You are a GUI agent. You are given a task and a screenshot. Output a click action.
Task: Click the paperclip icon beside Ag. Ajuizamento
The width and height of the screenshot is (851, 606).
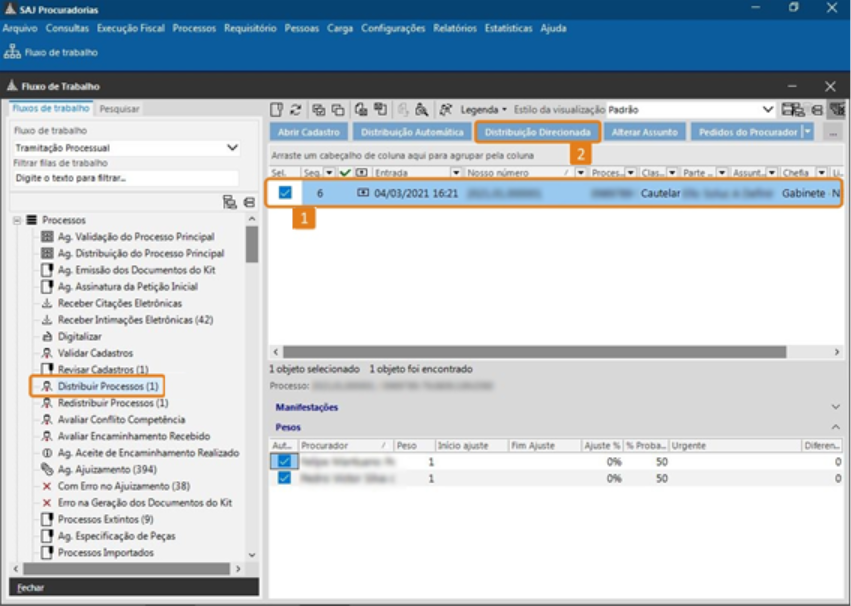tap(46, 469)
